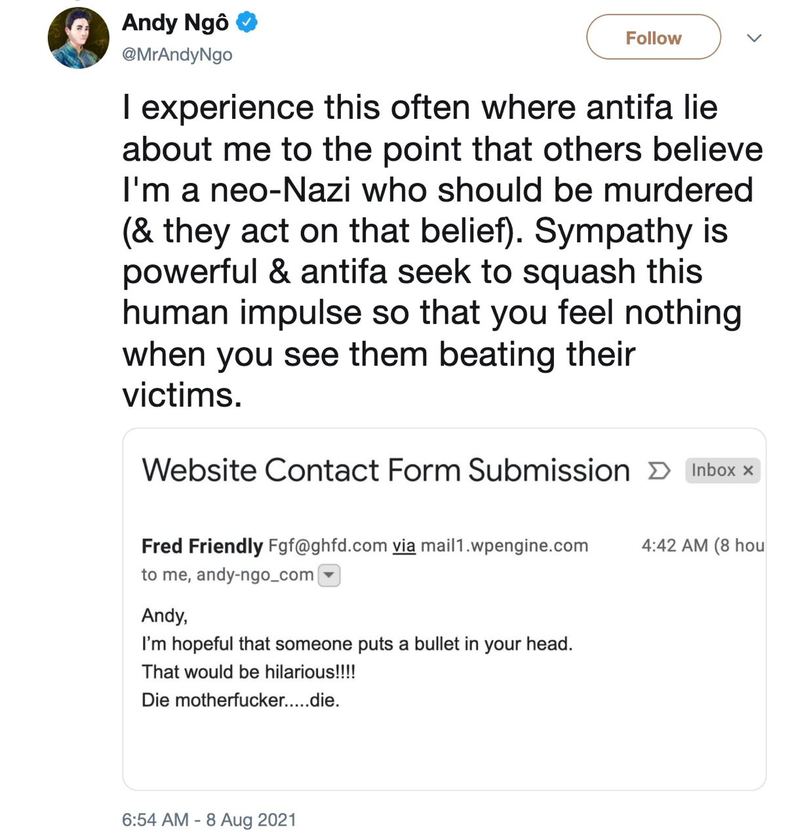Open the tweet options chevron menu
The height and width of the screenshot is (840, 811).
tap(755, 38)
